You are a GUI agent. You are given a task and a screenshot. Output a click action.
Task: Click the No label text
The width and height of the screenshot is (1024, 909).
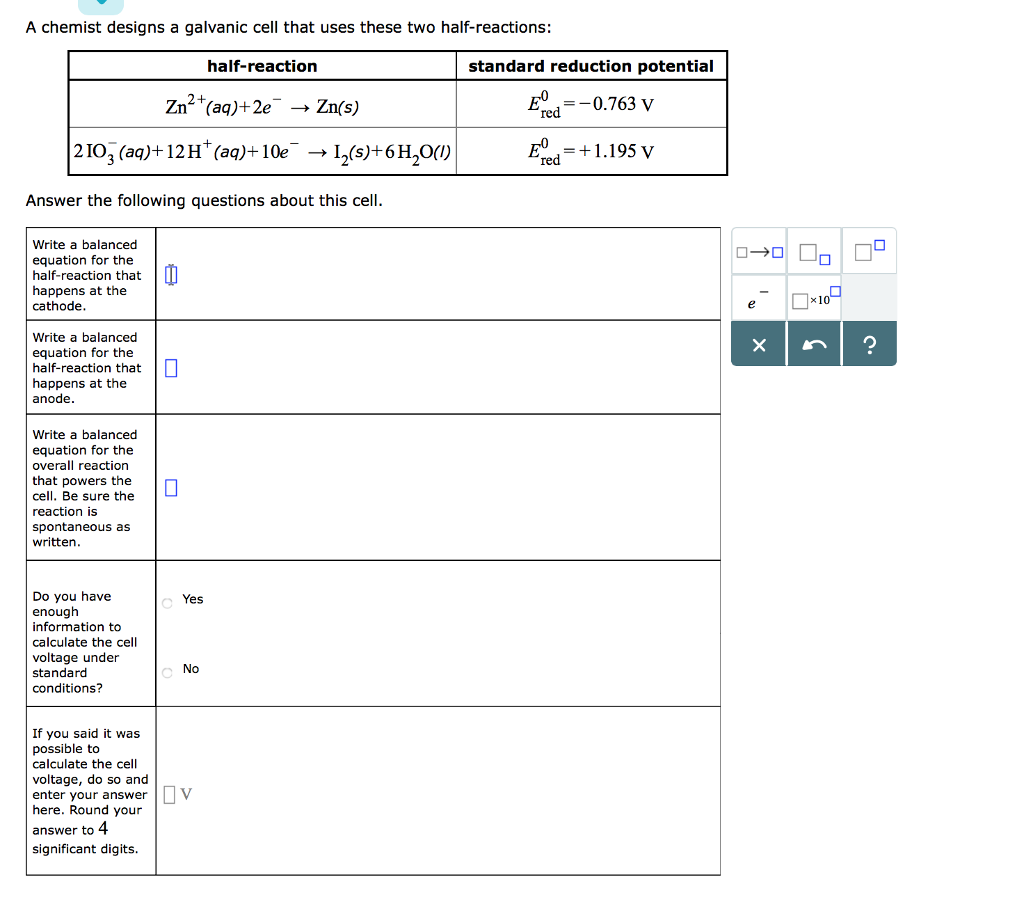click(191, 669)
